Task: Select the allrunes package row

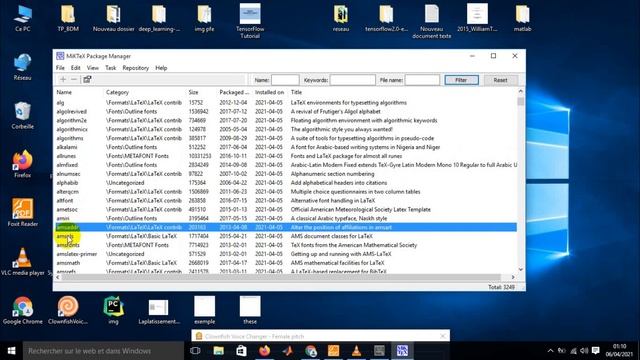Action: click(x=286, y=156)
